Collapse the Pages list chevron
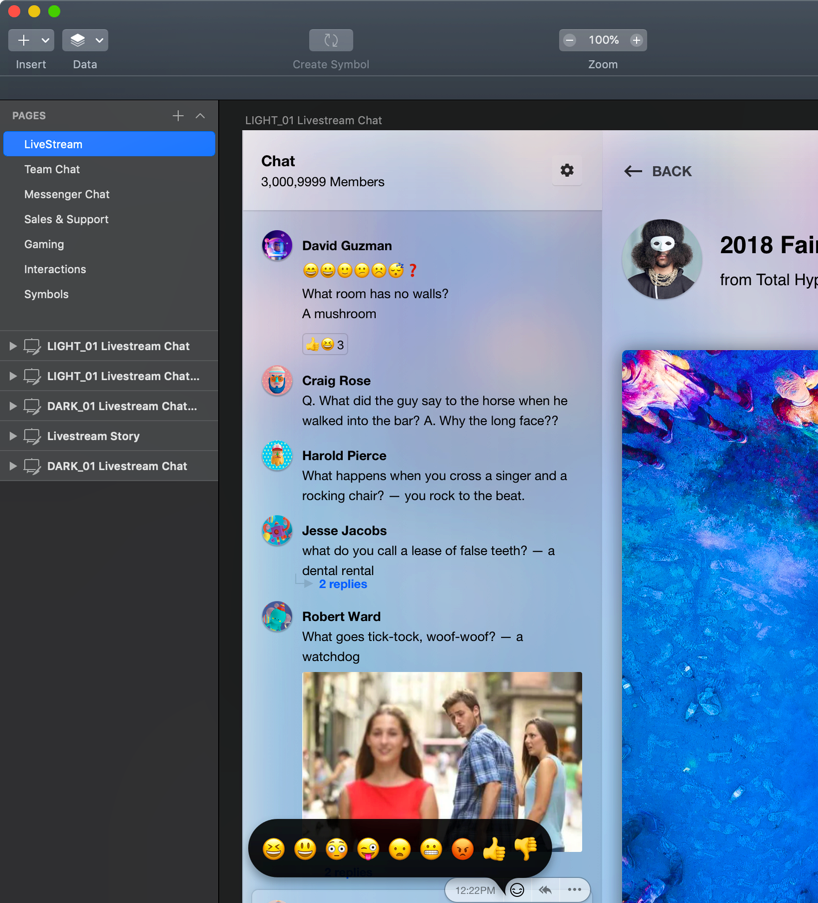The width and height of the screenshot is (818, 903). (x=201, y=116)
